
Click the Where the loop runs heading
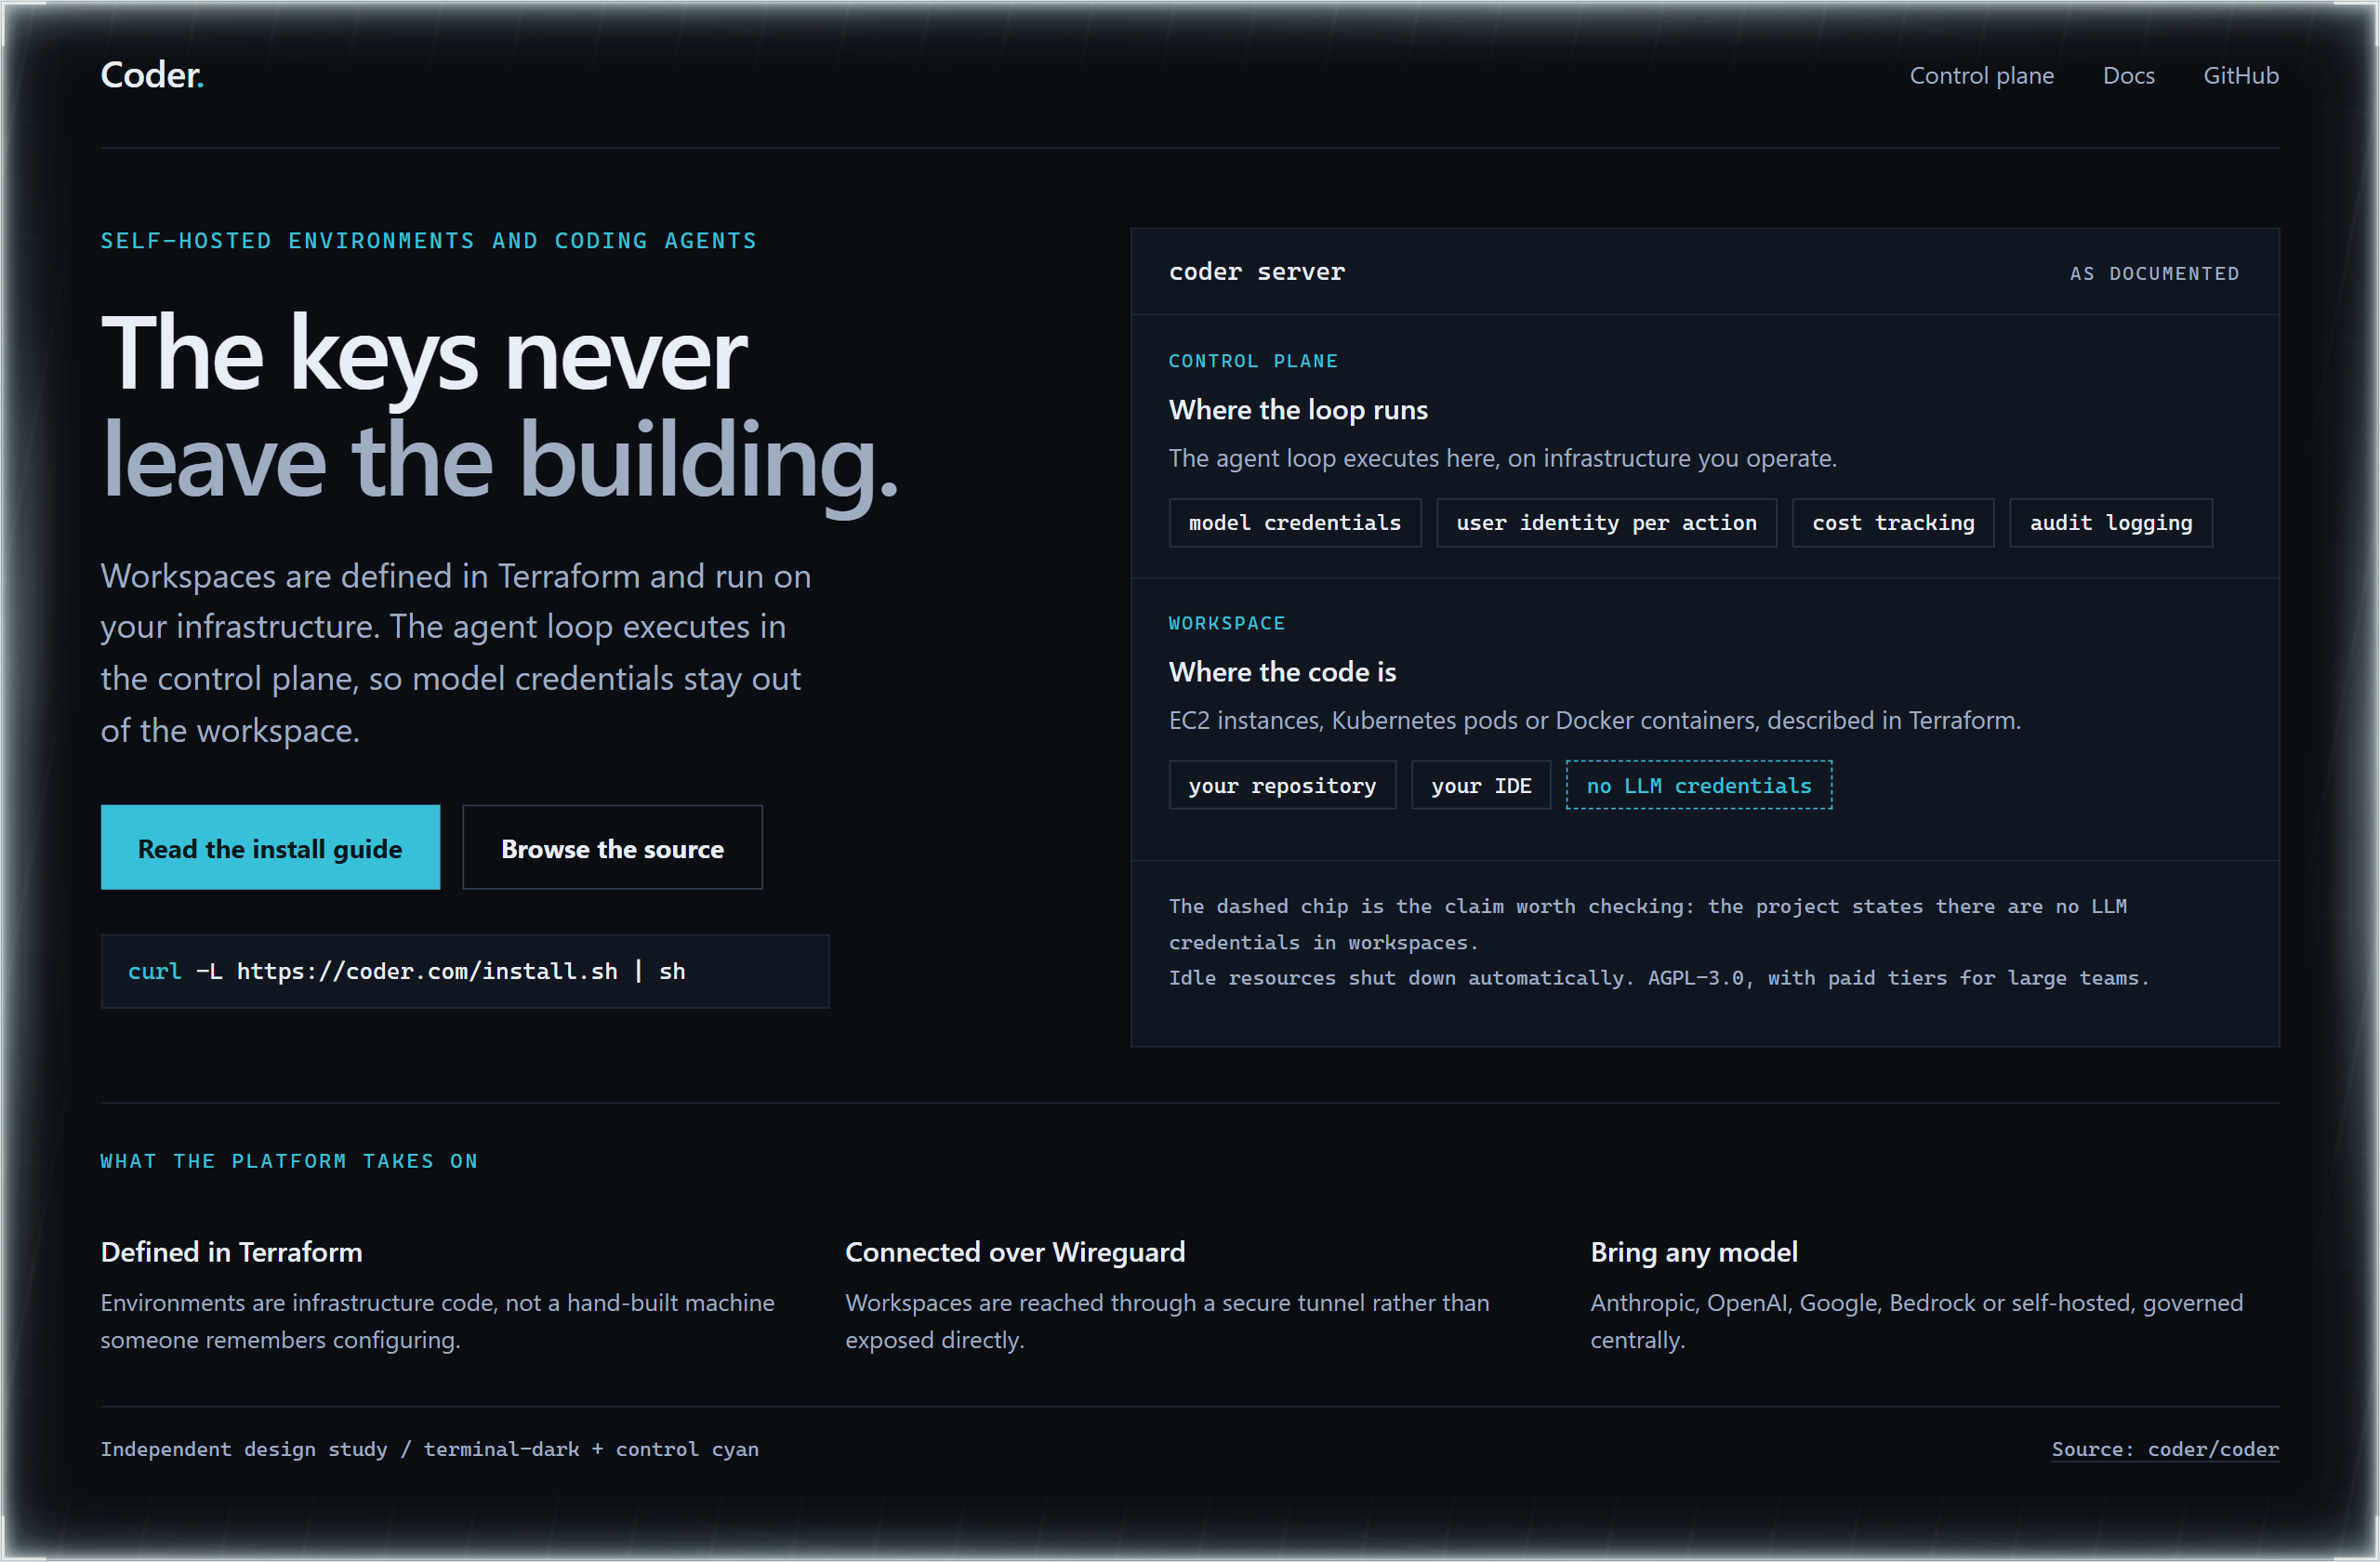[1298, 410]
